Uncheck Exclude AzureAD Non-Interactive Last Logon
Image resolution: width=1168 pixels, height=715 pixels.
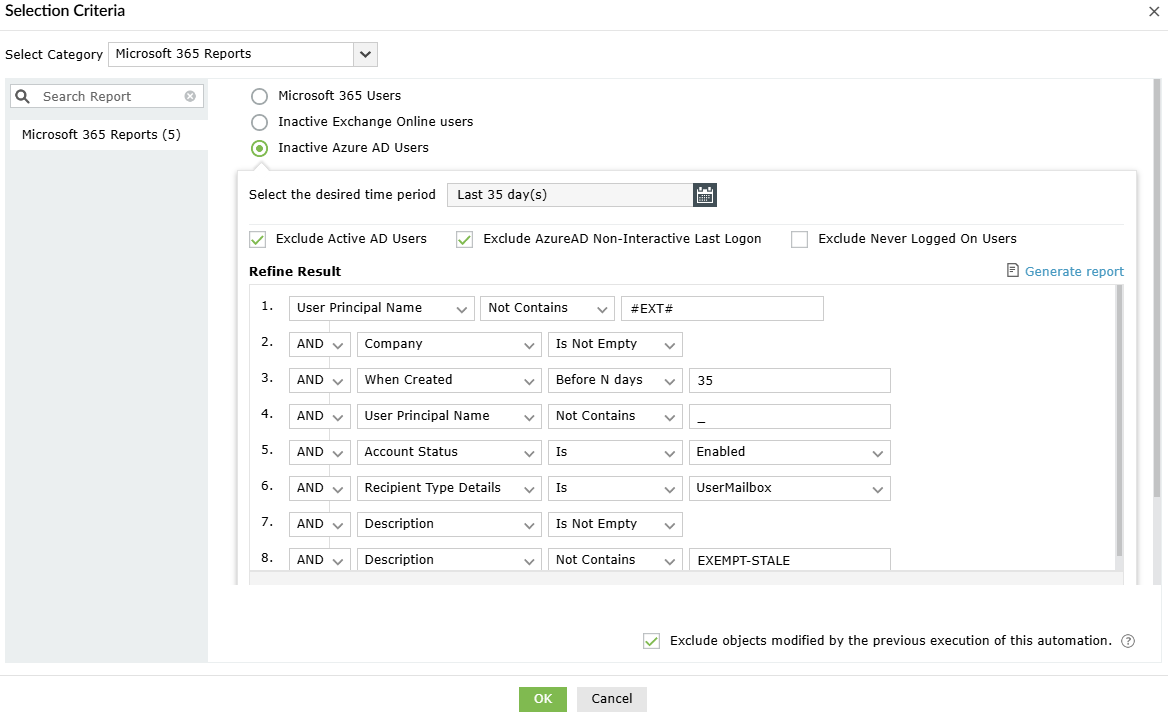coord(464,239)
